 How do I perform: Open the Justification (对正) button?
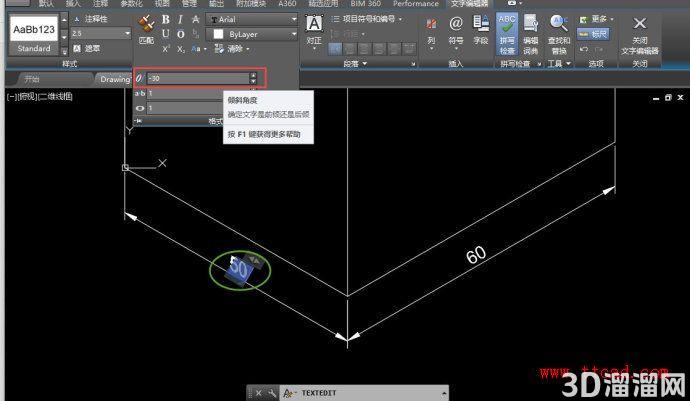click(x=314, y=30)
